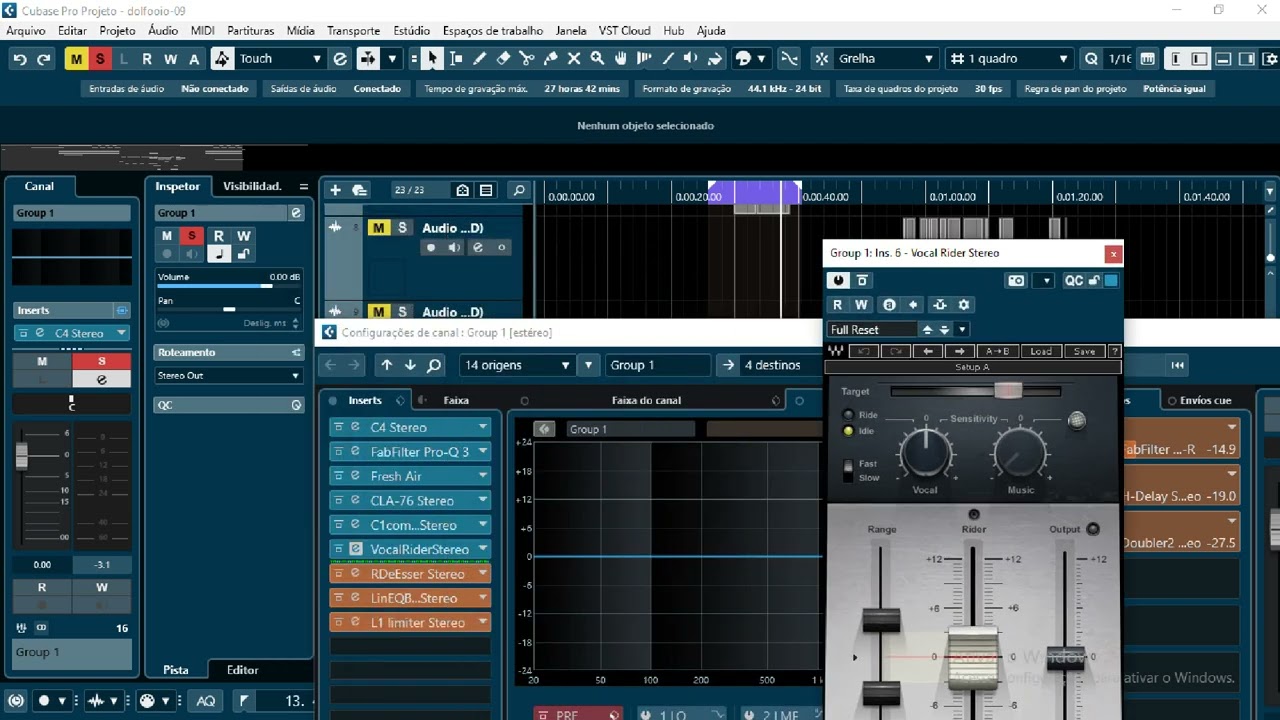
Task: Click the A→B copy button
Action: pos(998,351)
